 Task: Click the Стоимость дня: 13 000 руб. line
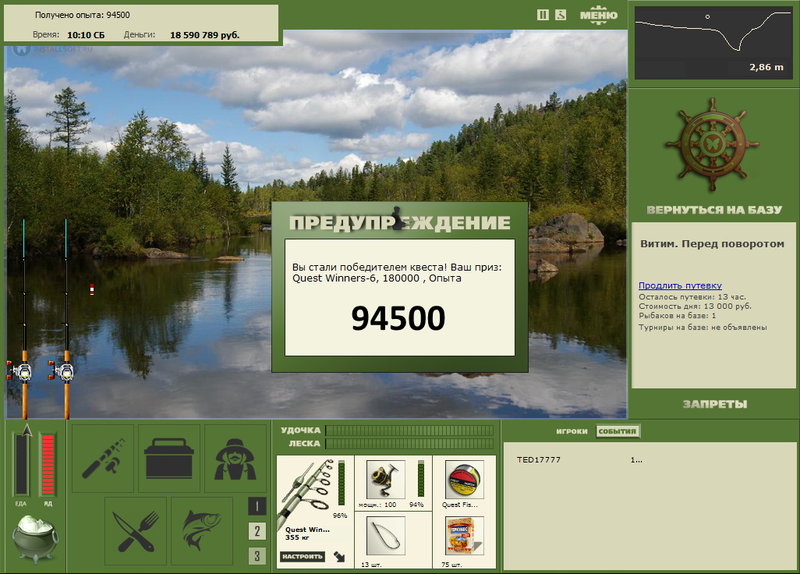[x=695, y=306]
